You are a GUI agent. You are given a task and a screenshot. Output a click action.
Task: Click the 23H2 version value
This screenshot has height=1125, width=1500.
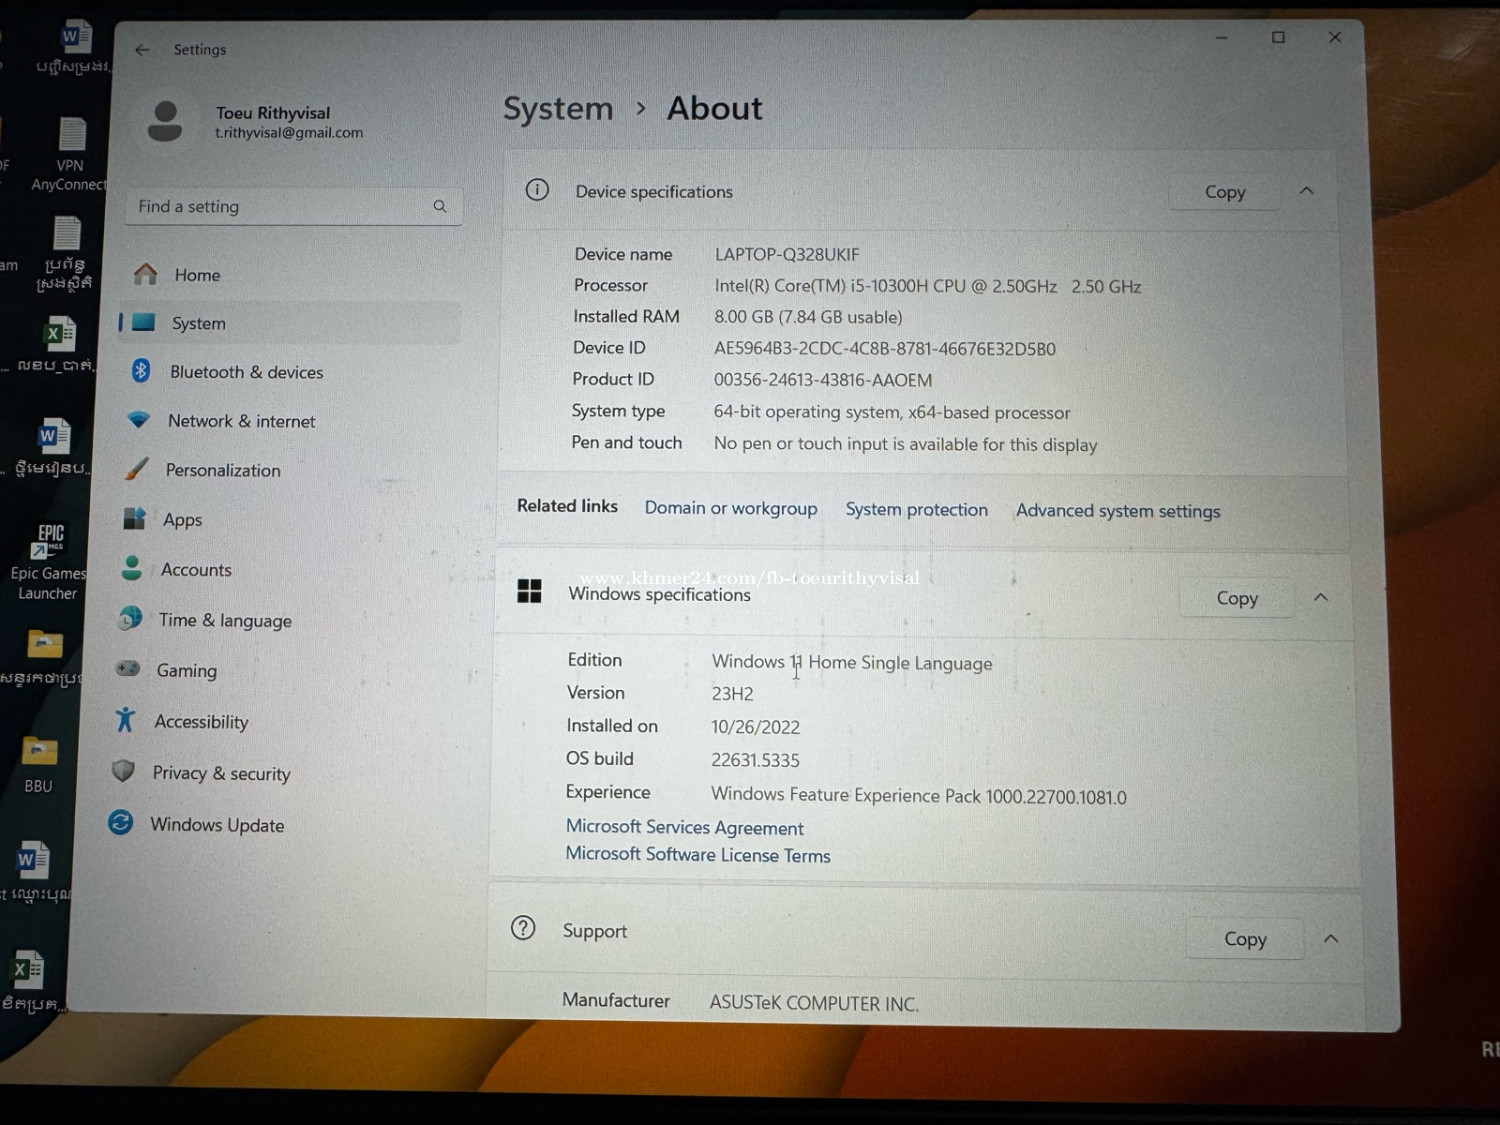coord(732,693)
